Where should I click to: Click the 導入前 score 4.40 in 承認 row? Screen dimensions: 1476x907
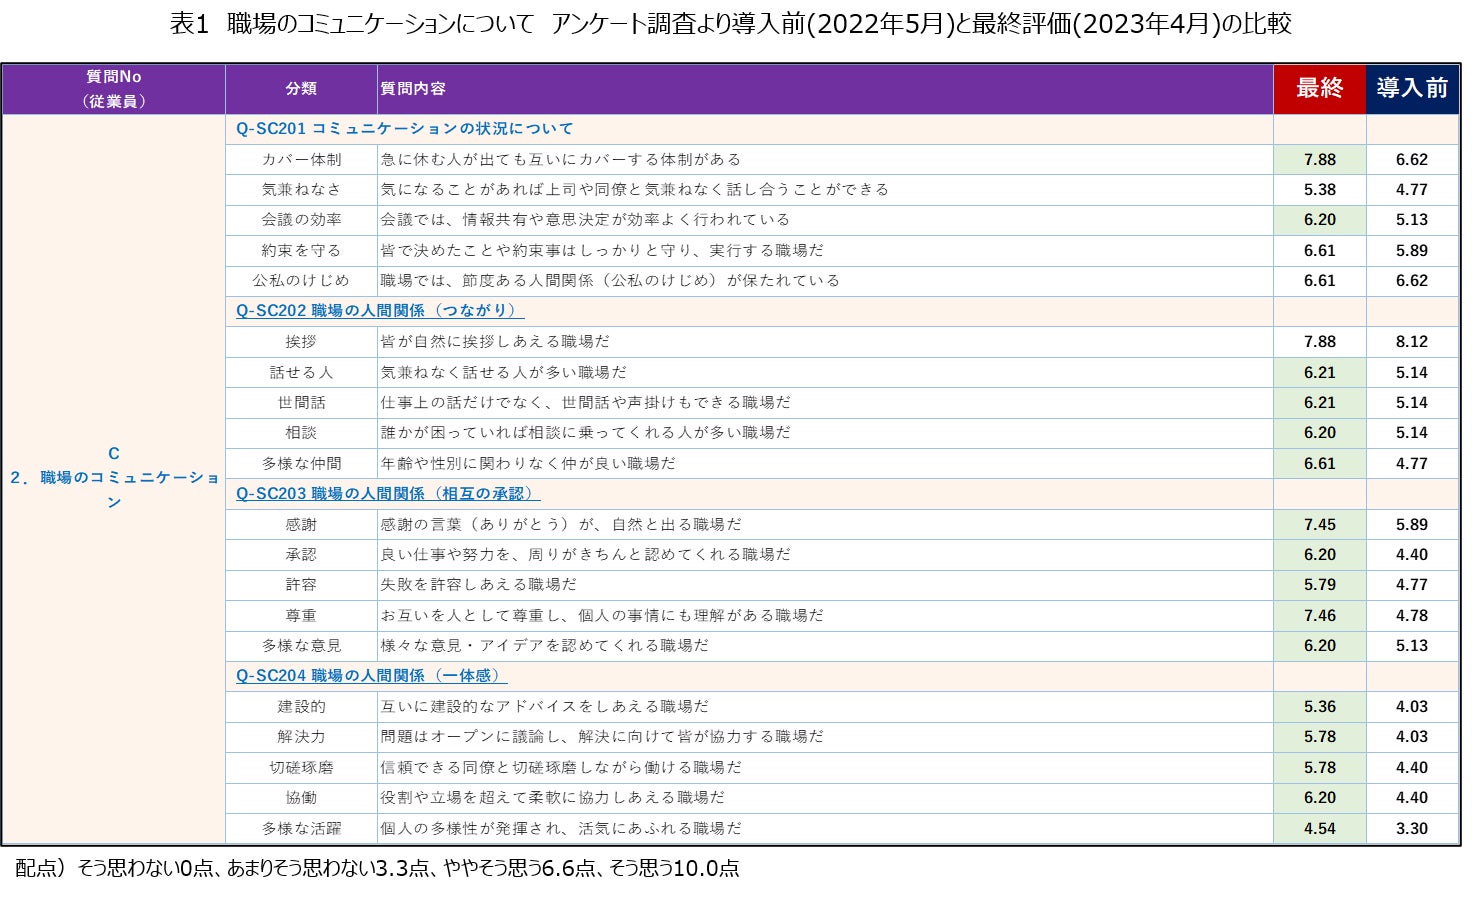pos(1412,555)
